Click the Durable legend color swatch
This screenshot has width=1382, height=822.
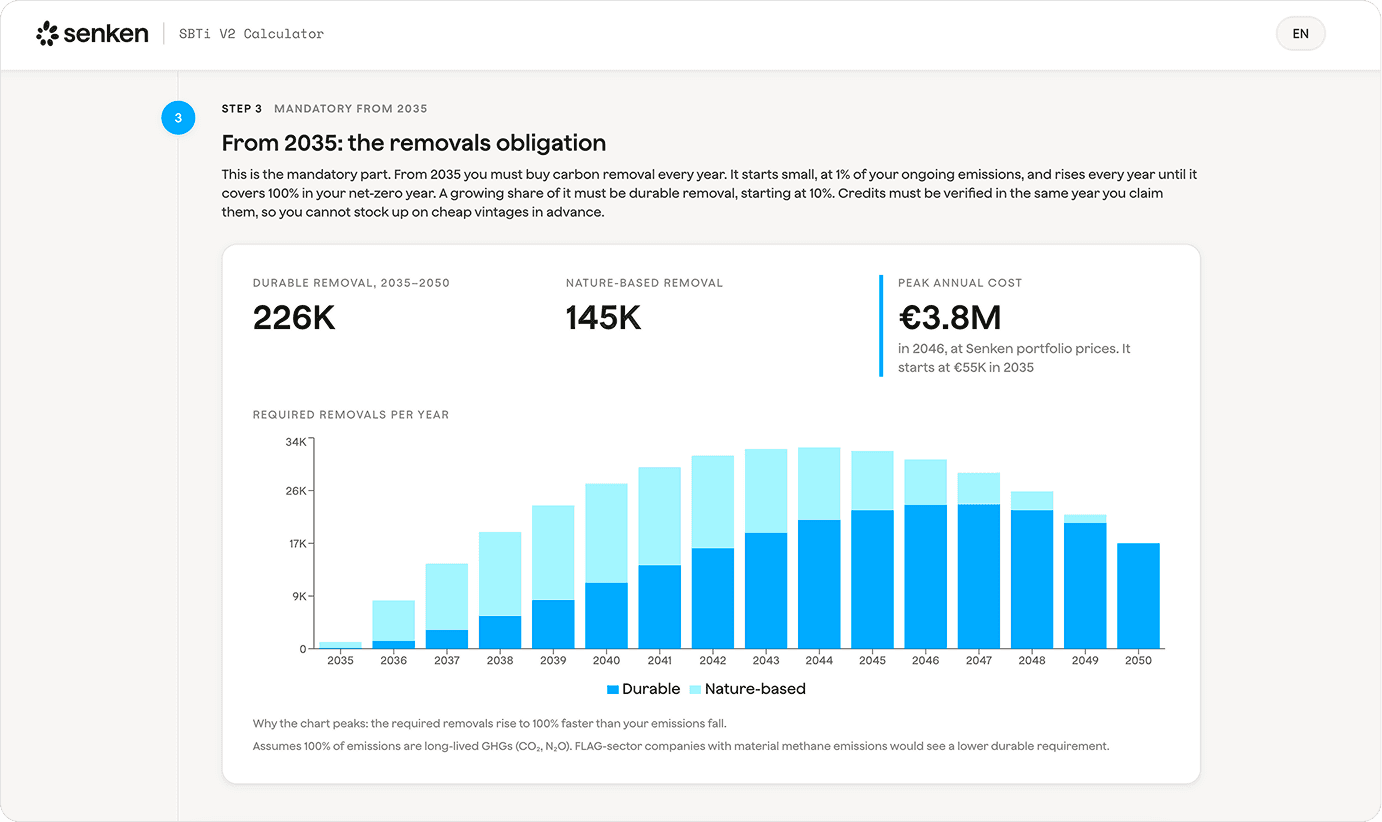click(613, 690)
